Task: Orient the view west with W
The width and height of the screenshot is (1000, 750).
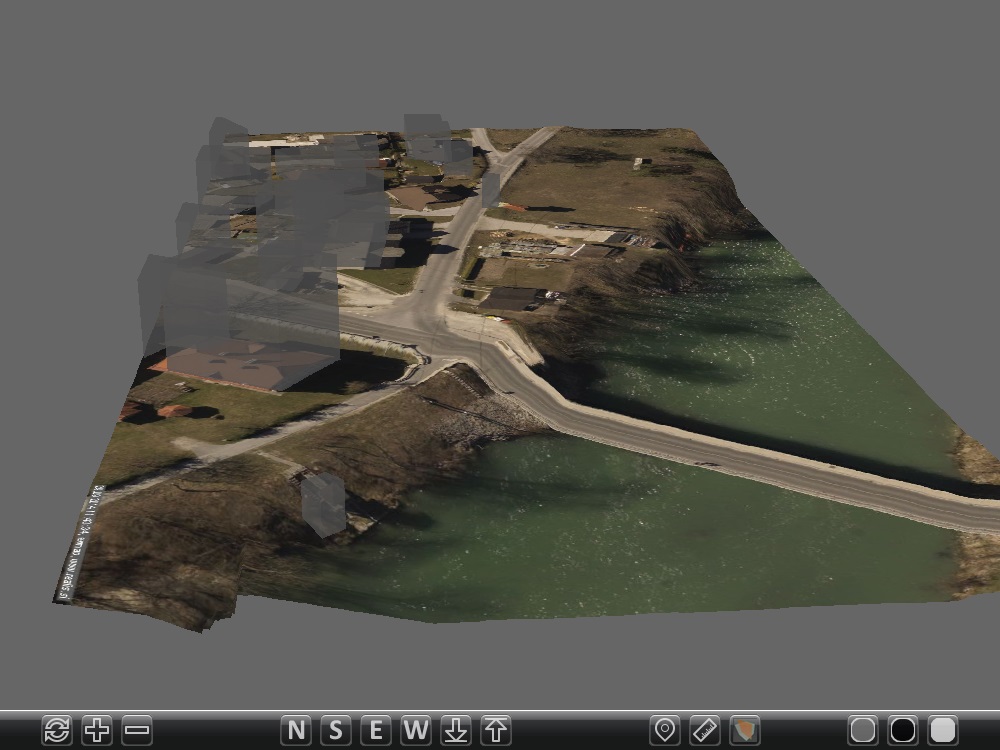Action: 416,730
